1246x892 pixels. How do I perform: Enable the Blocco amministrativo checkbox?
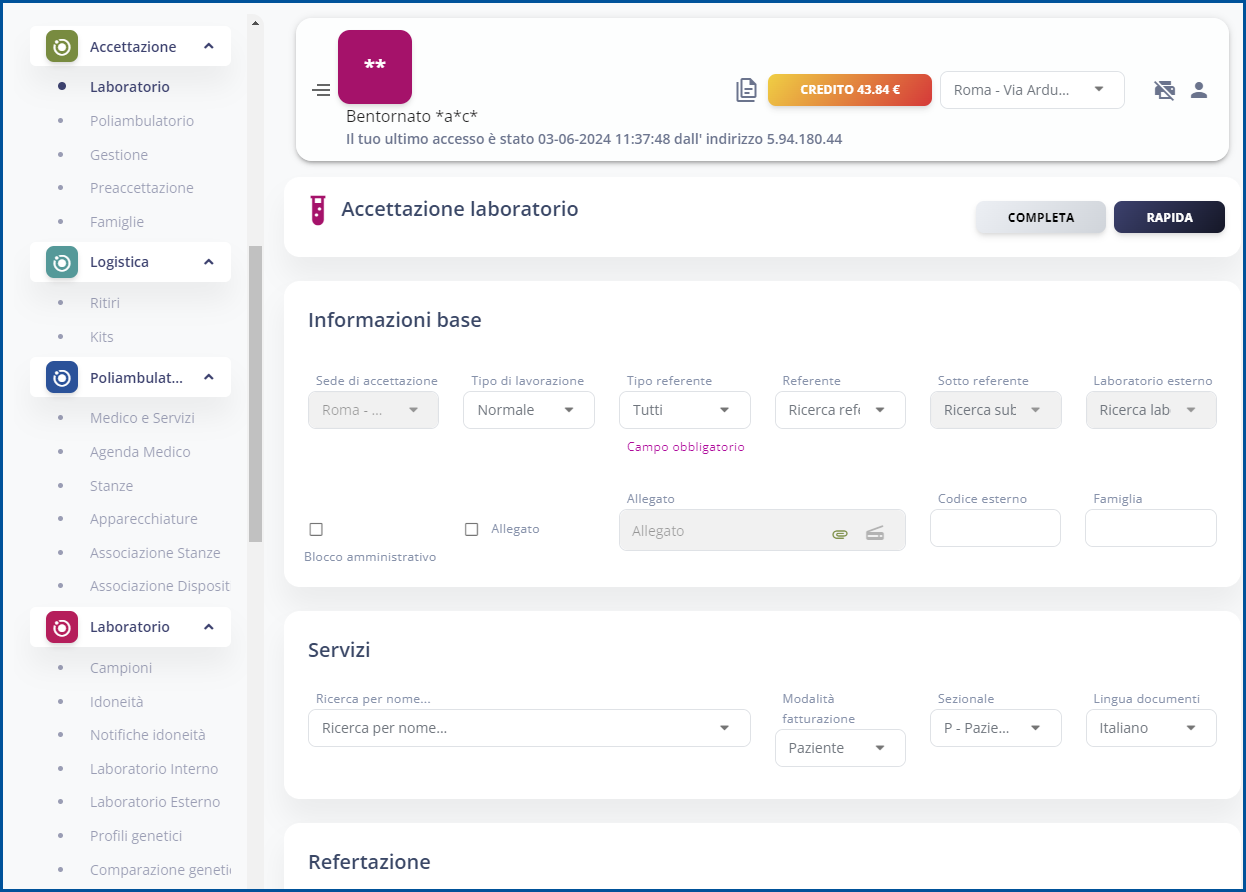point(316,529)
